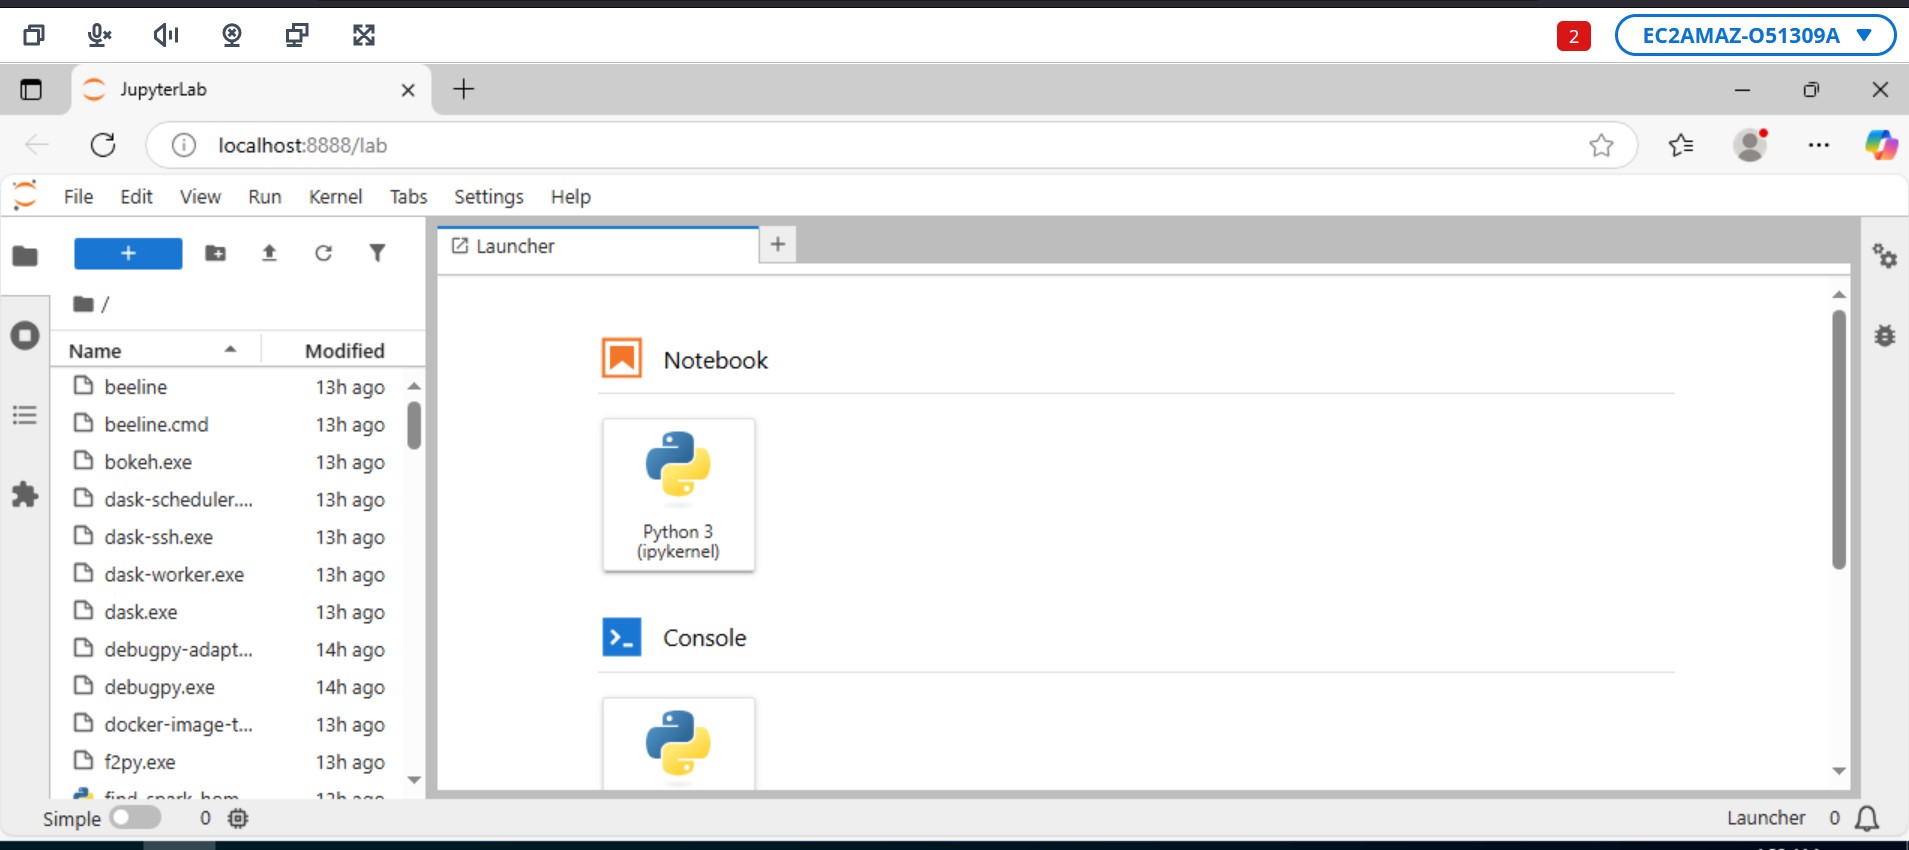Select the docker-image-t file row

(228, 724)
